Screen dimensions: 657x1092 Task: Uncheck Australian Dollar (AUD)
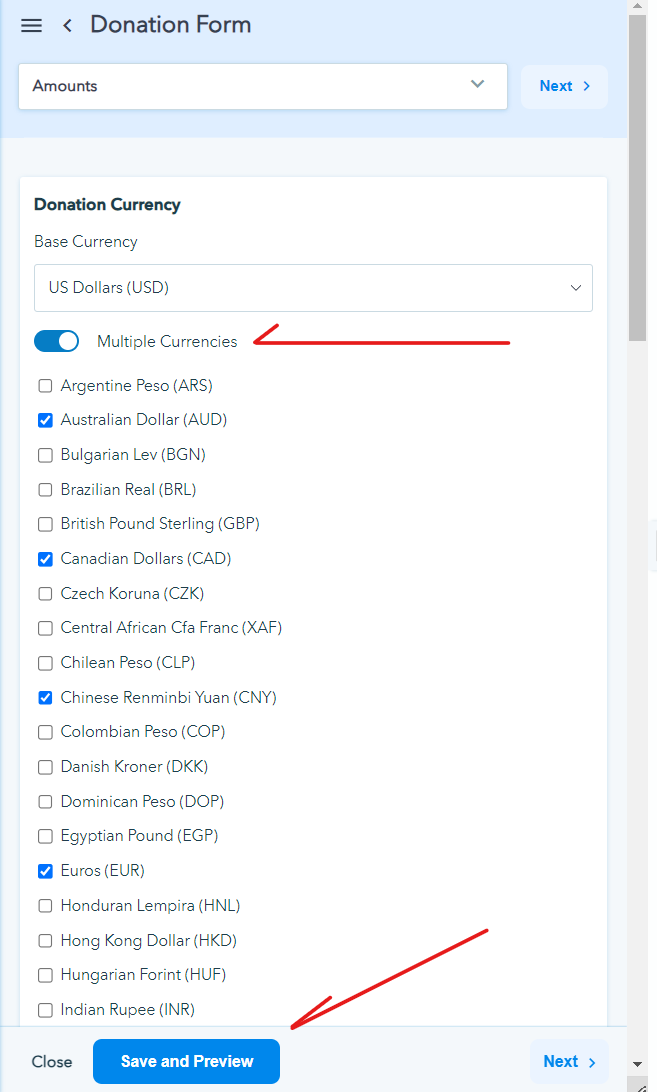(45, 420)
